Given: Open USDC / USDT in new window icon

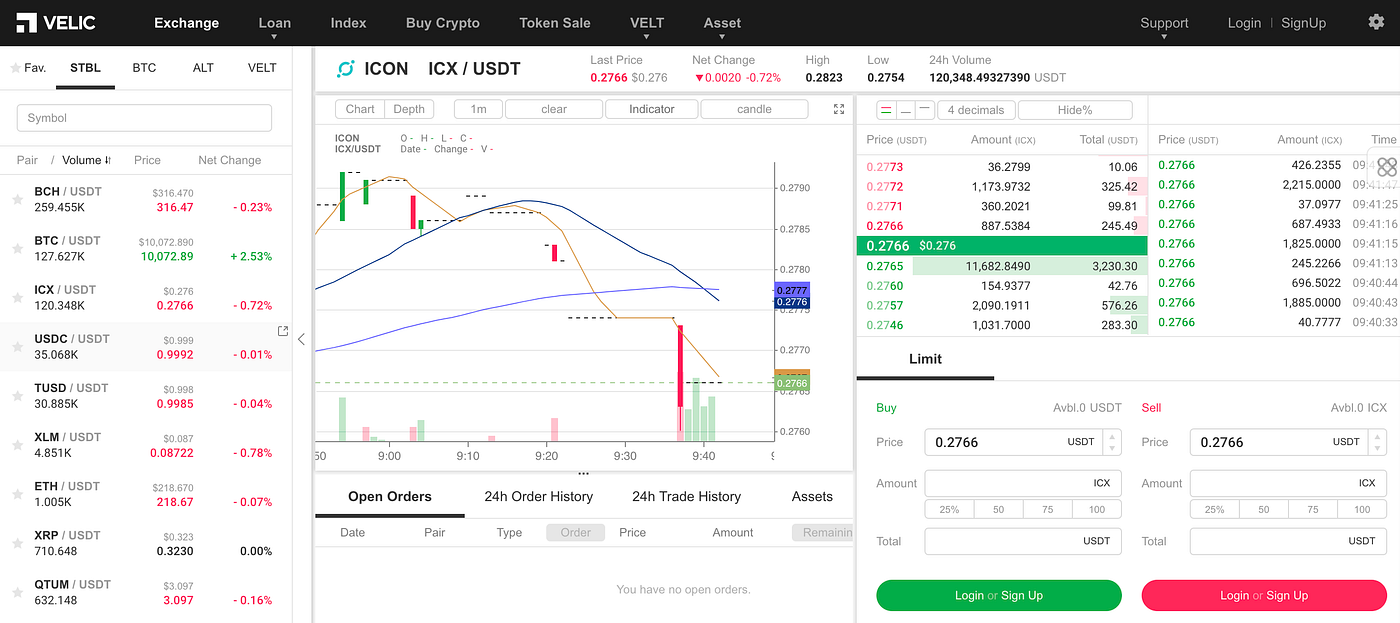Looking at the screenshot, I should click(282, 331).
